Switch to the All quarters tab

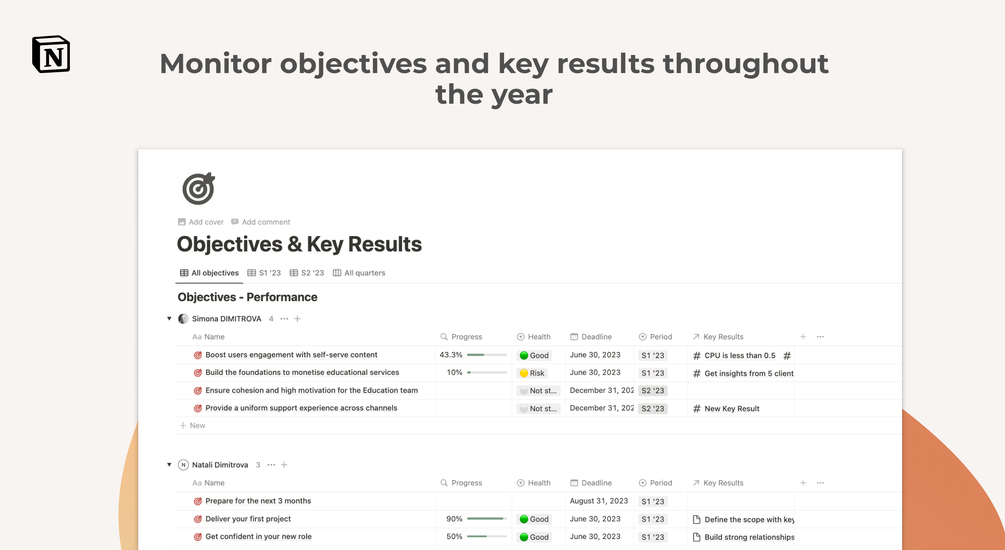click(359, 273)
